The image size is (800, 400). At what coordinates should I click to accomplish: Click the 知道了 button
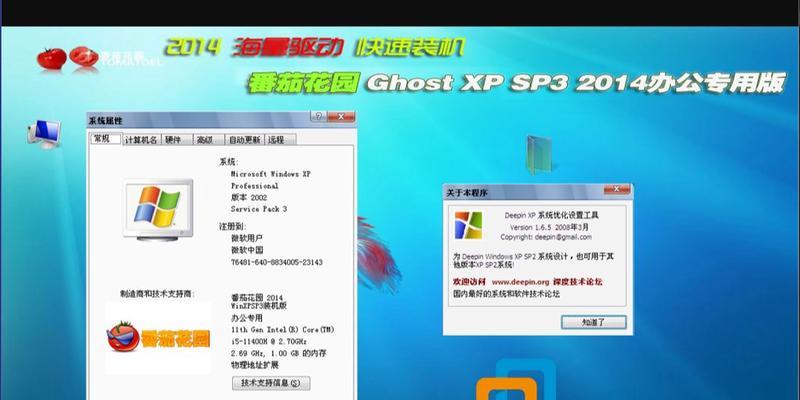[x=593, y=322]
